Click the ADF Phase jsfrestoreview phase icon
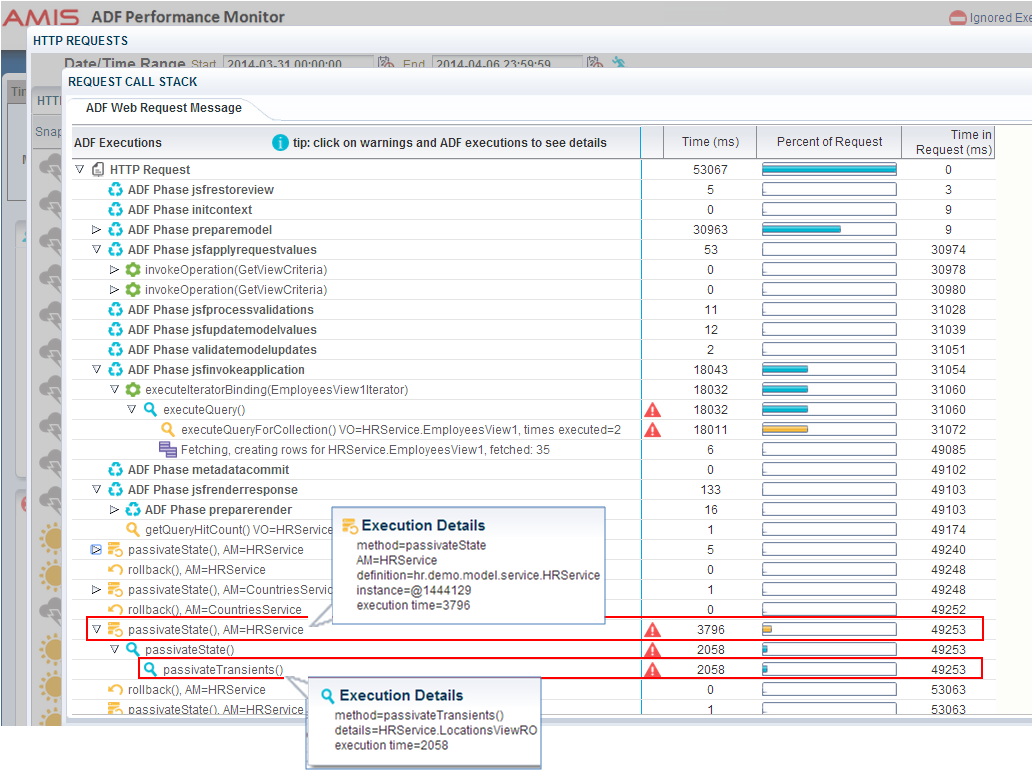 point(114,189)
